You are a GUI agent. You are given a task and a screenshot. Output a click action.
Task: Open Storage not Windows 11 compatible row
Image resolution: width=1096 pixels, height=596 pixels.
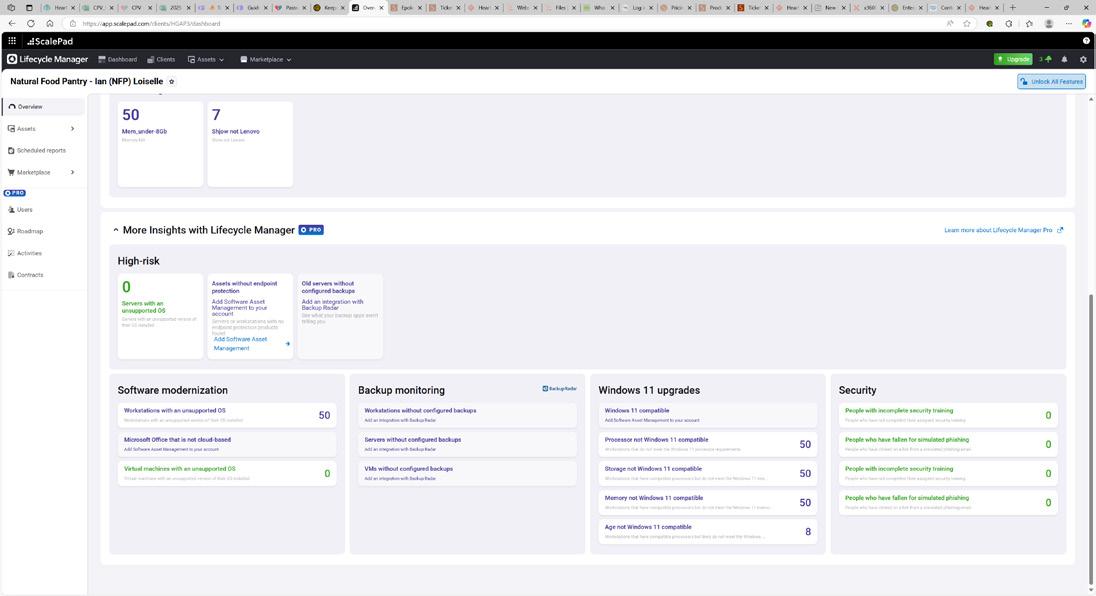click(x=707, y=473)
